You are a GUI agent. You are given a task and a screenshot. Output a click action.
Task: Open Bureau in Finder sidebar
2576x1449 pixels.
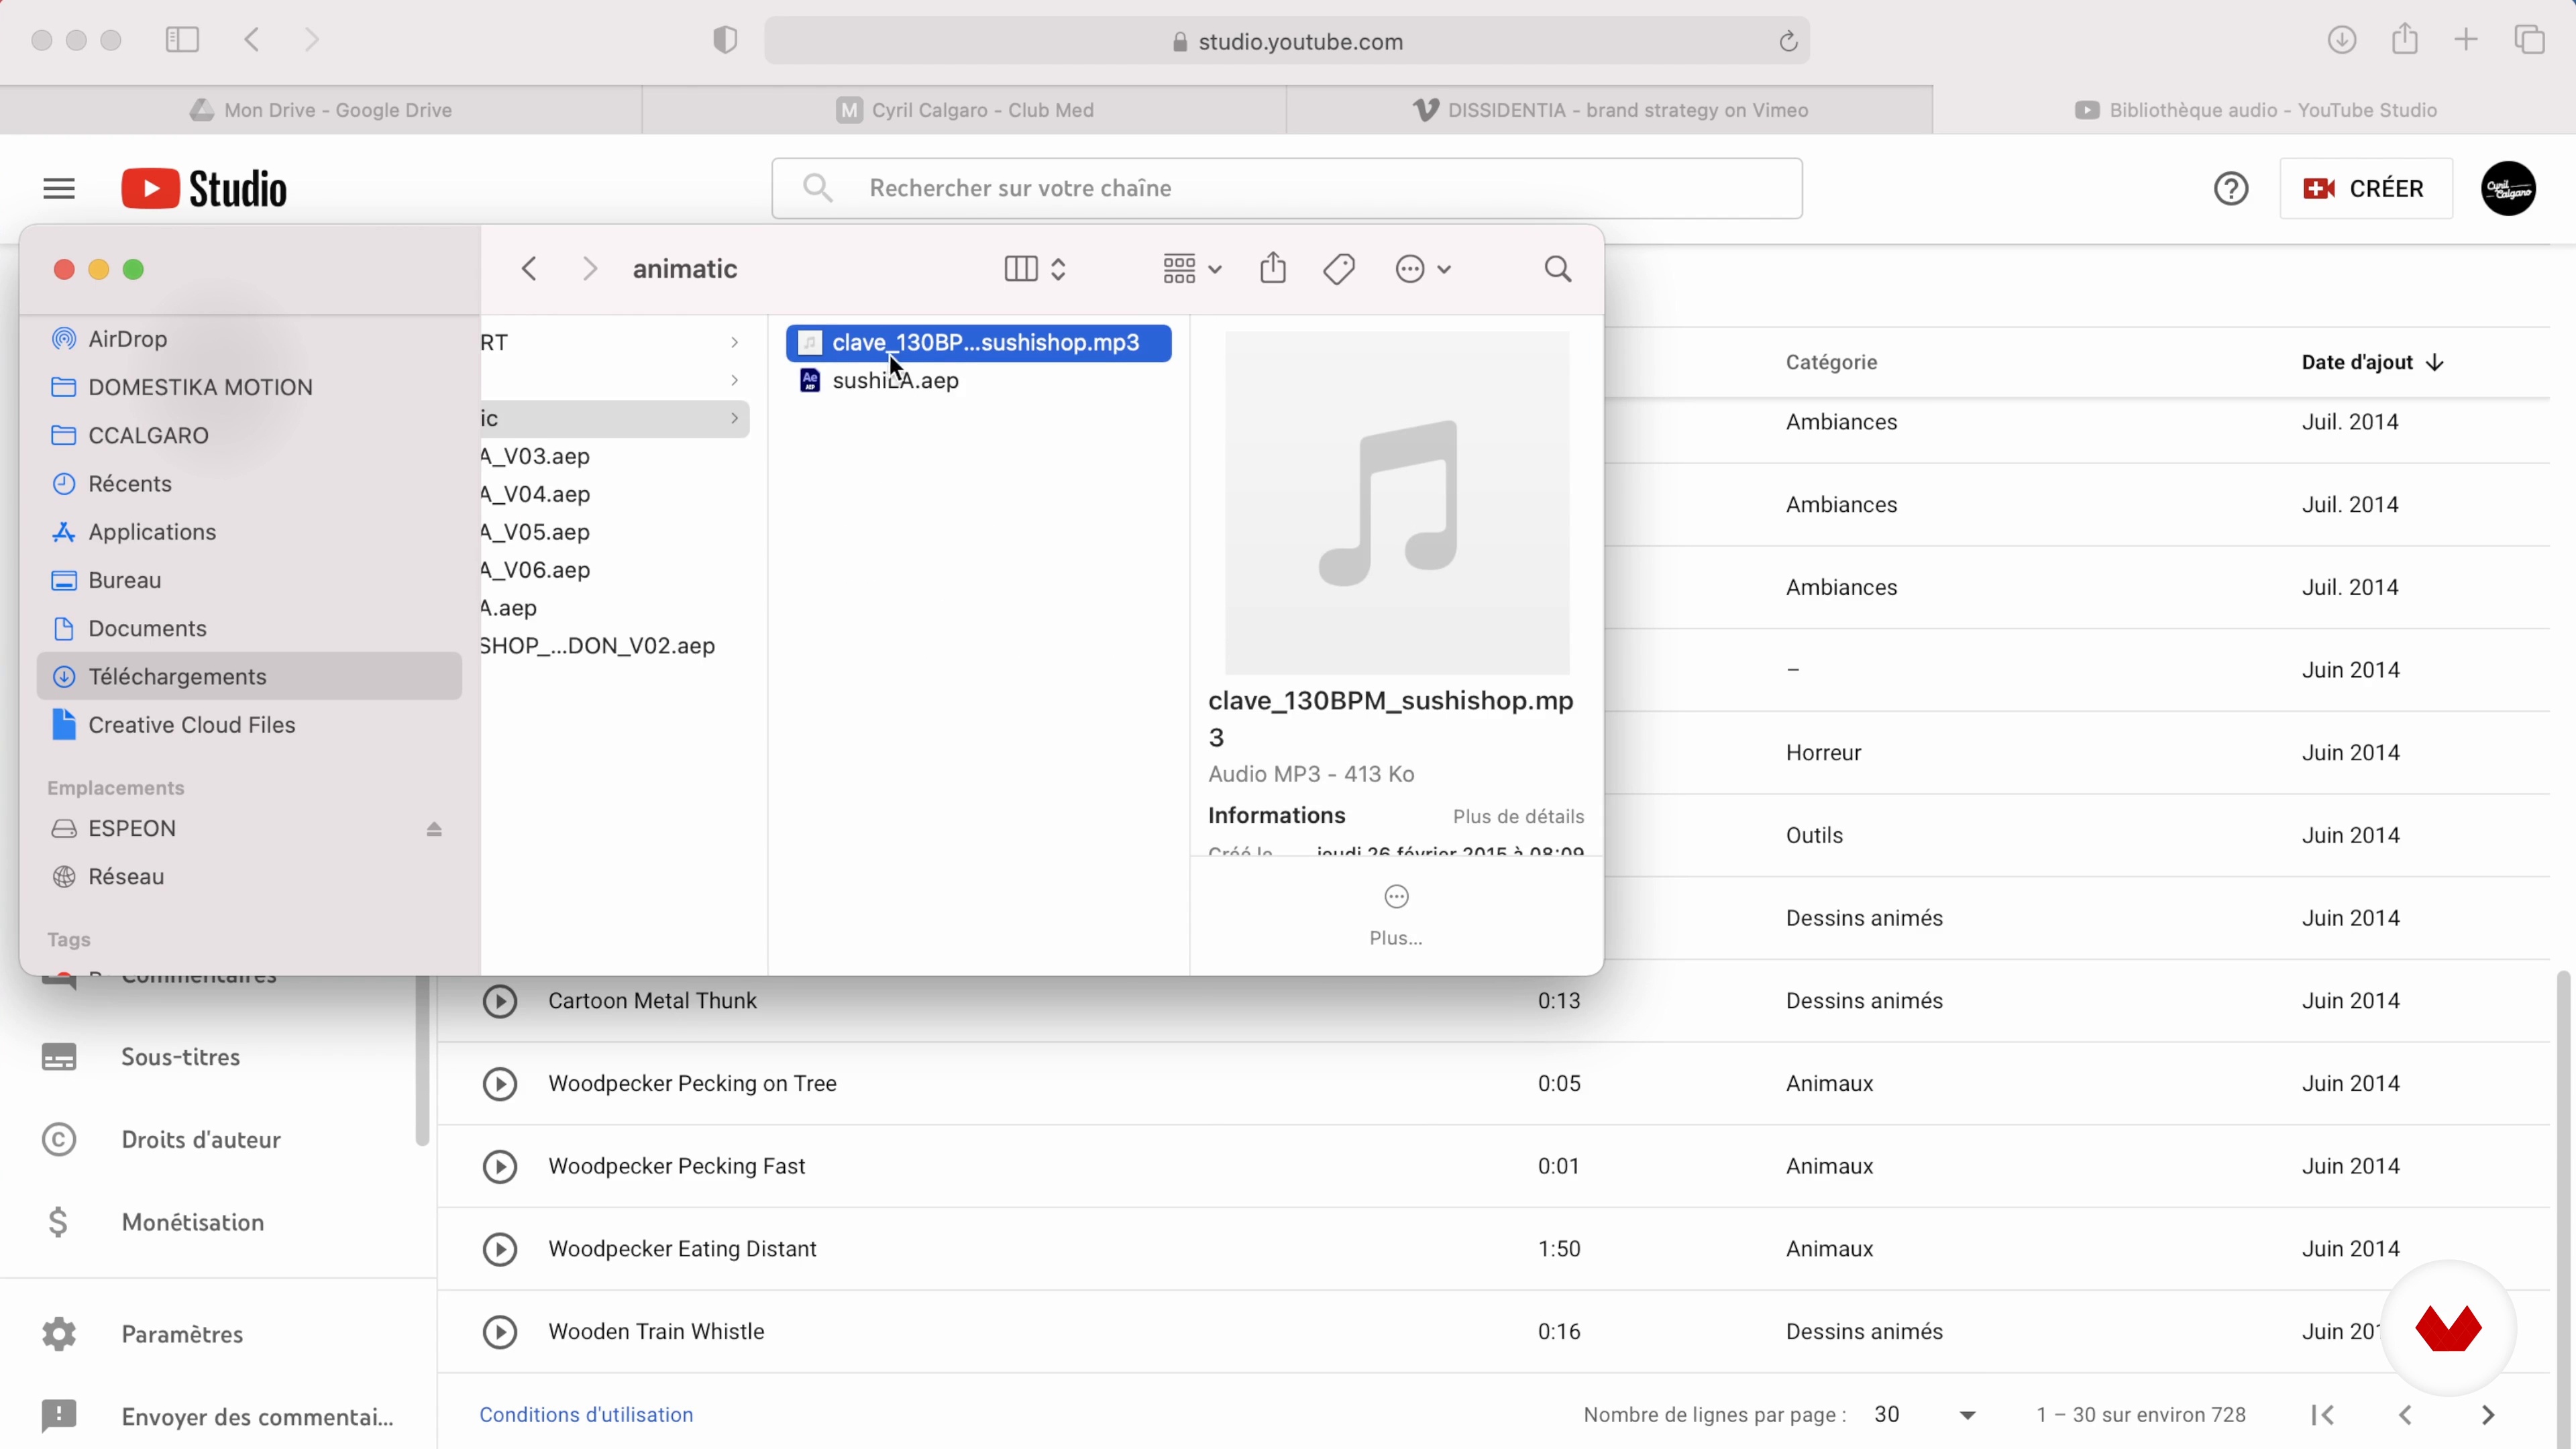click(x=249, y=580)
